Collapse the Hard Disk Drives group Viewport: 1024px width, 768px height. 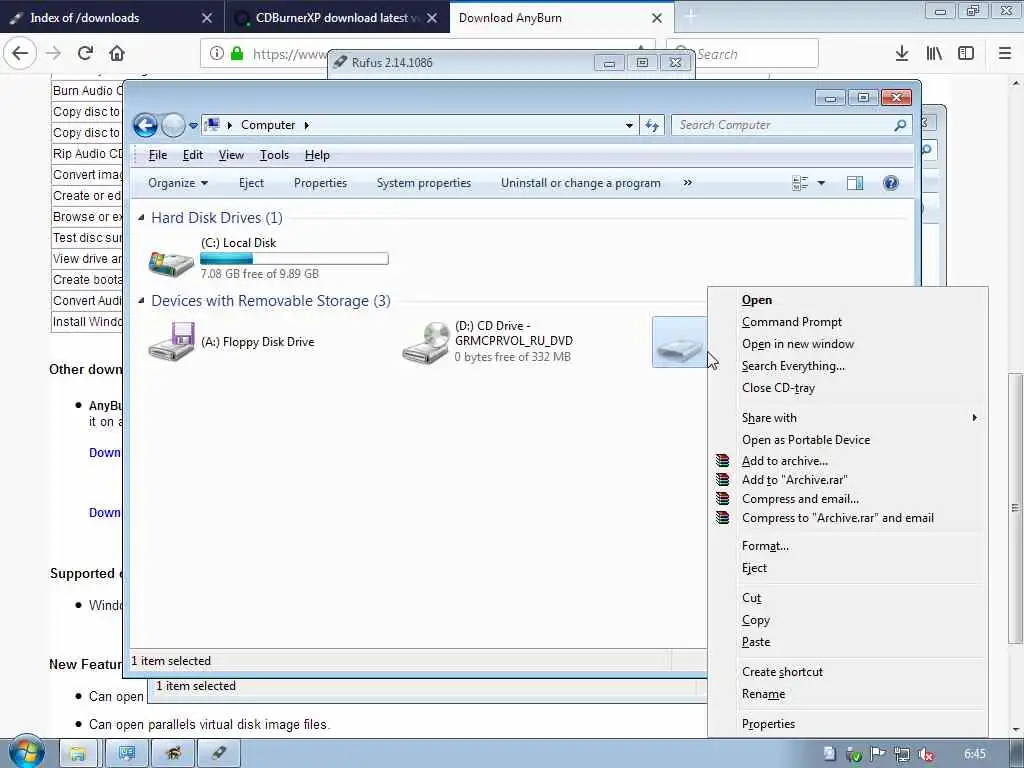coord(141,217)
